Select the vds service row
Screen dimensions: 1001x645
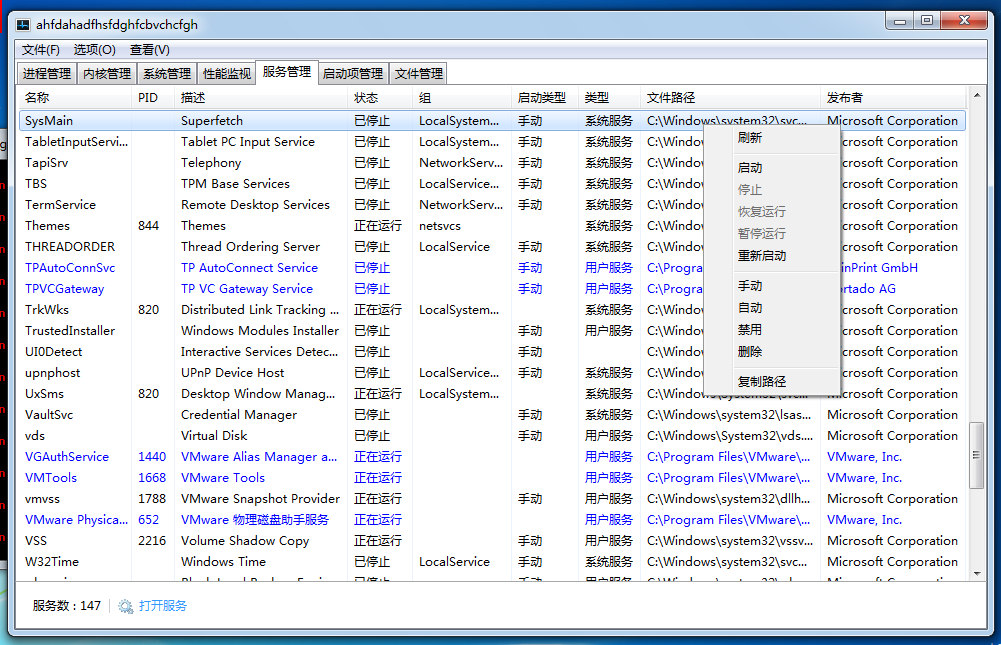click(x=492, y=436)
